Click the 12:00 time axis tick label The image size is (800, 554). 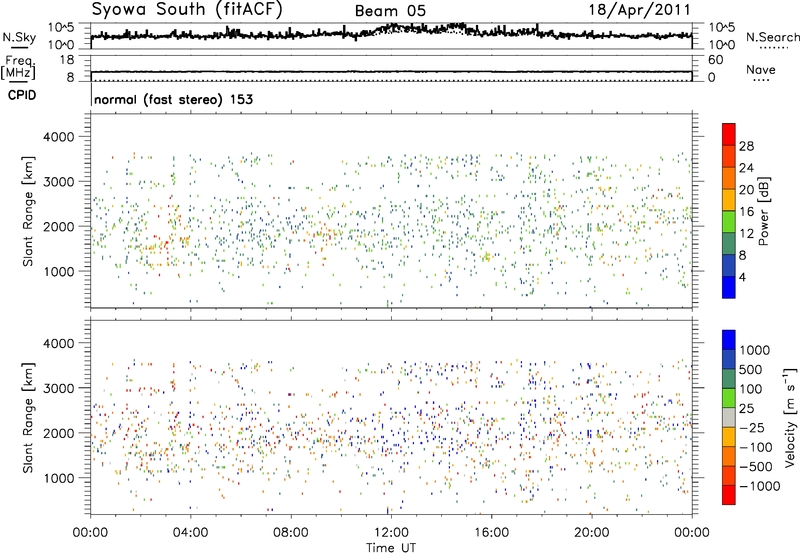(391, 533)
